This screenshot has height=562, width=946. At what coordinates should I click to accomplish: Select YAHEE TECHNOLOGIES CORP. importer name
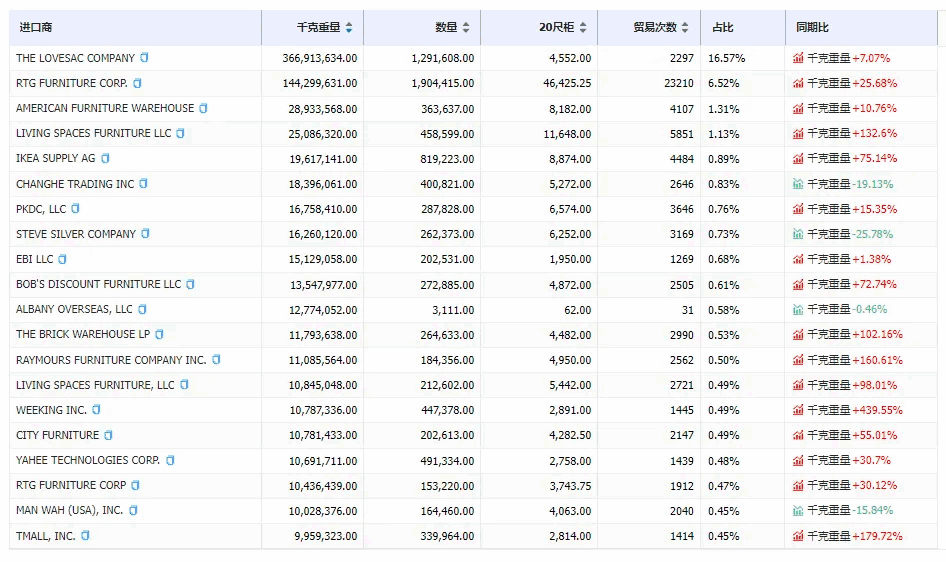tap(88, 460)
